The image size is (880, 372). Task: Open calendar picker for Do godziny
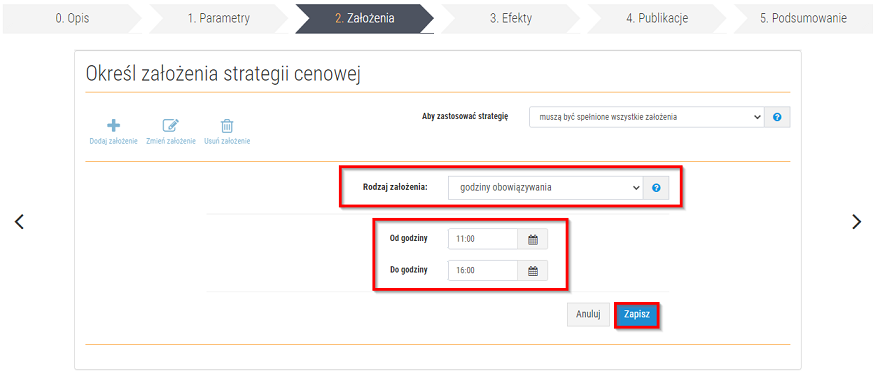tap(533, 270)
